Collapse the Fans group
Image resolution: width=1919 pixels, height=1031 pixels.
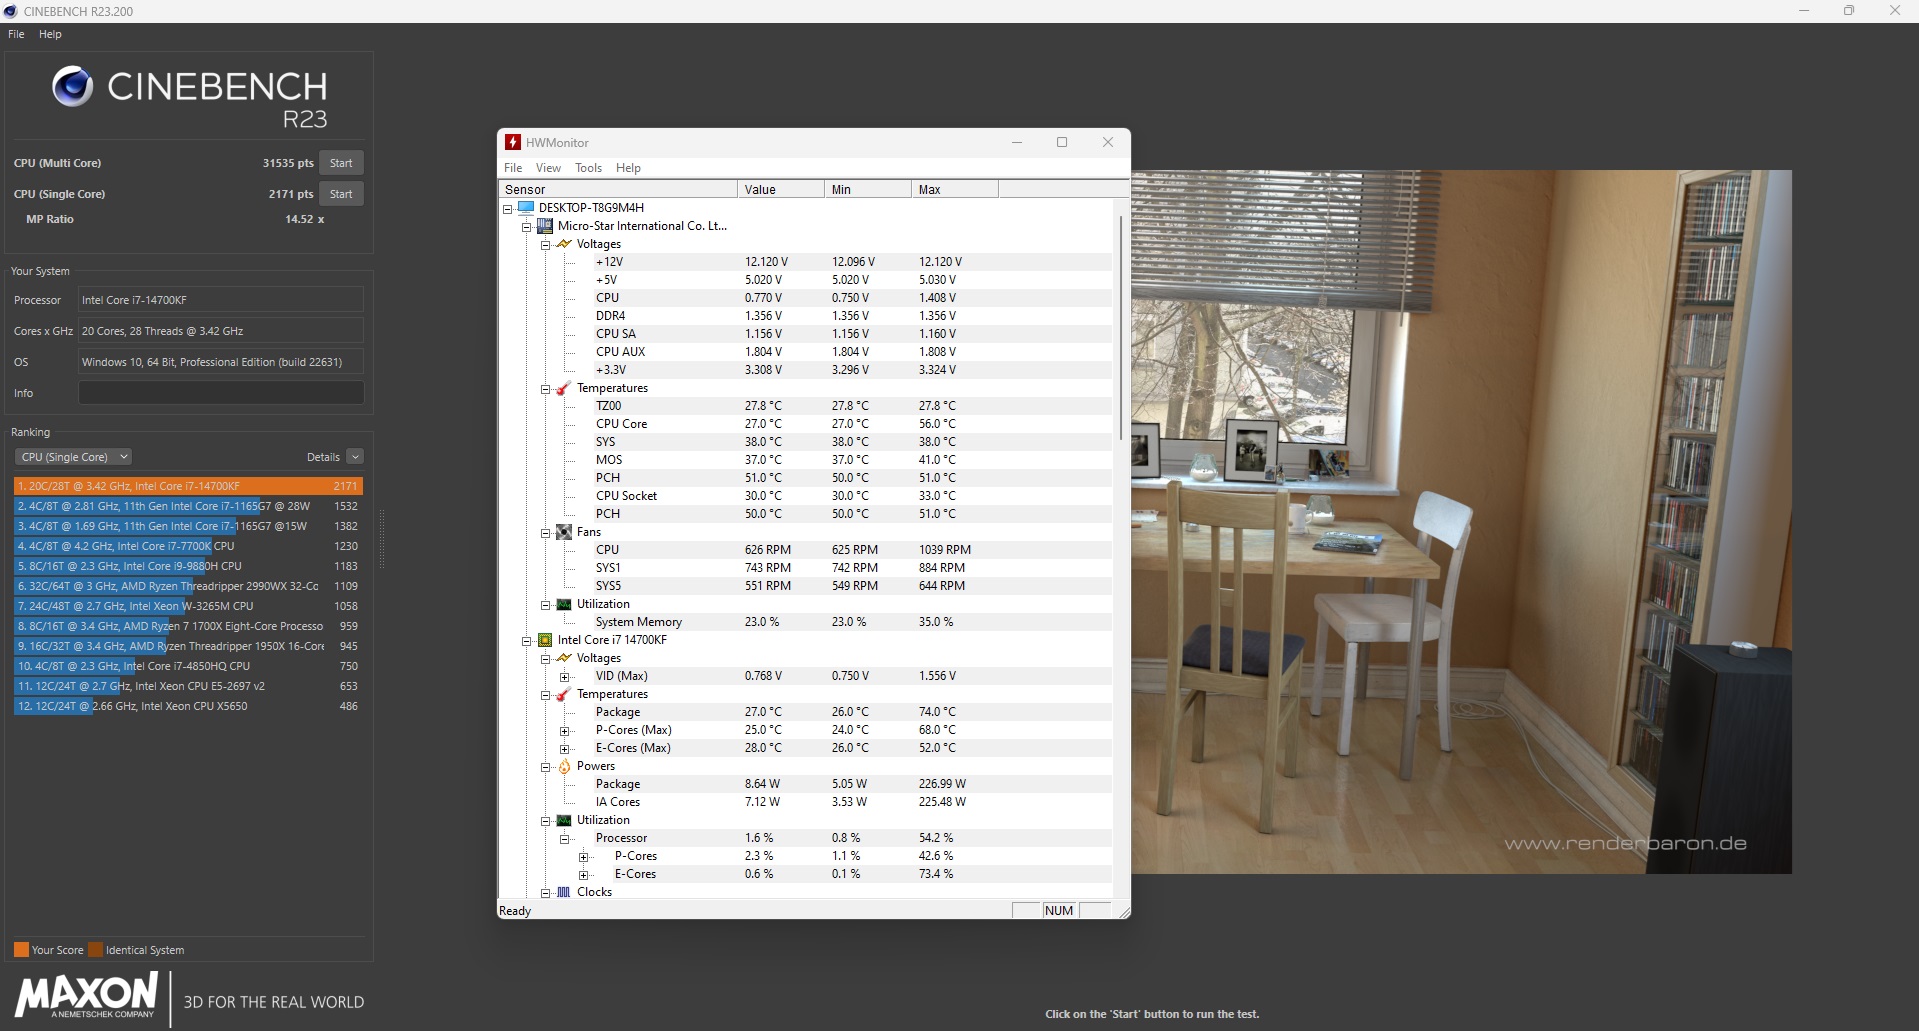546,533
